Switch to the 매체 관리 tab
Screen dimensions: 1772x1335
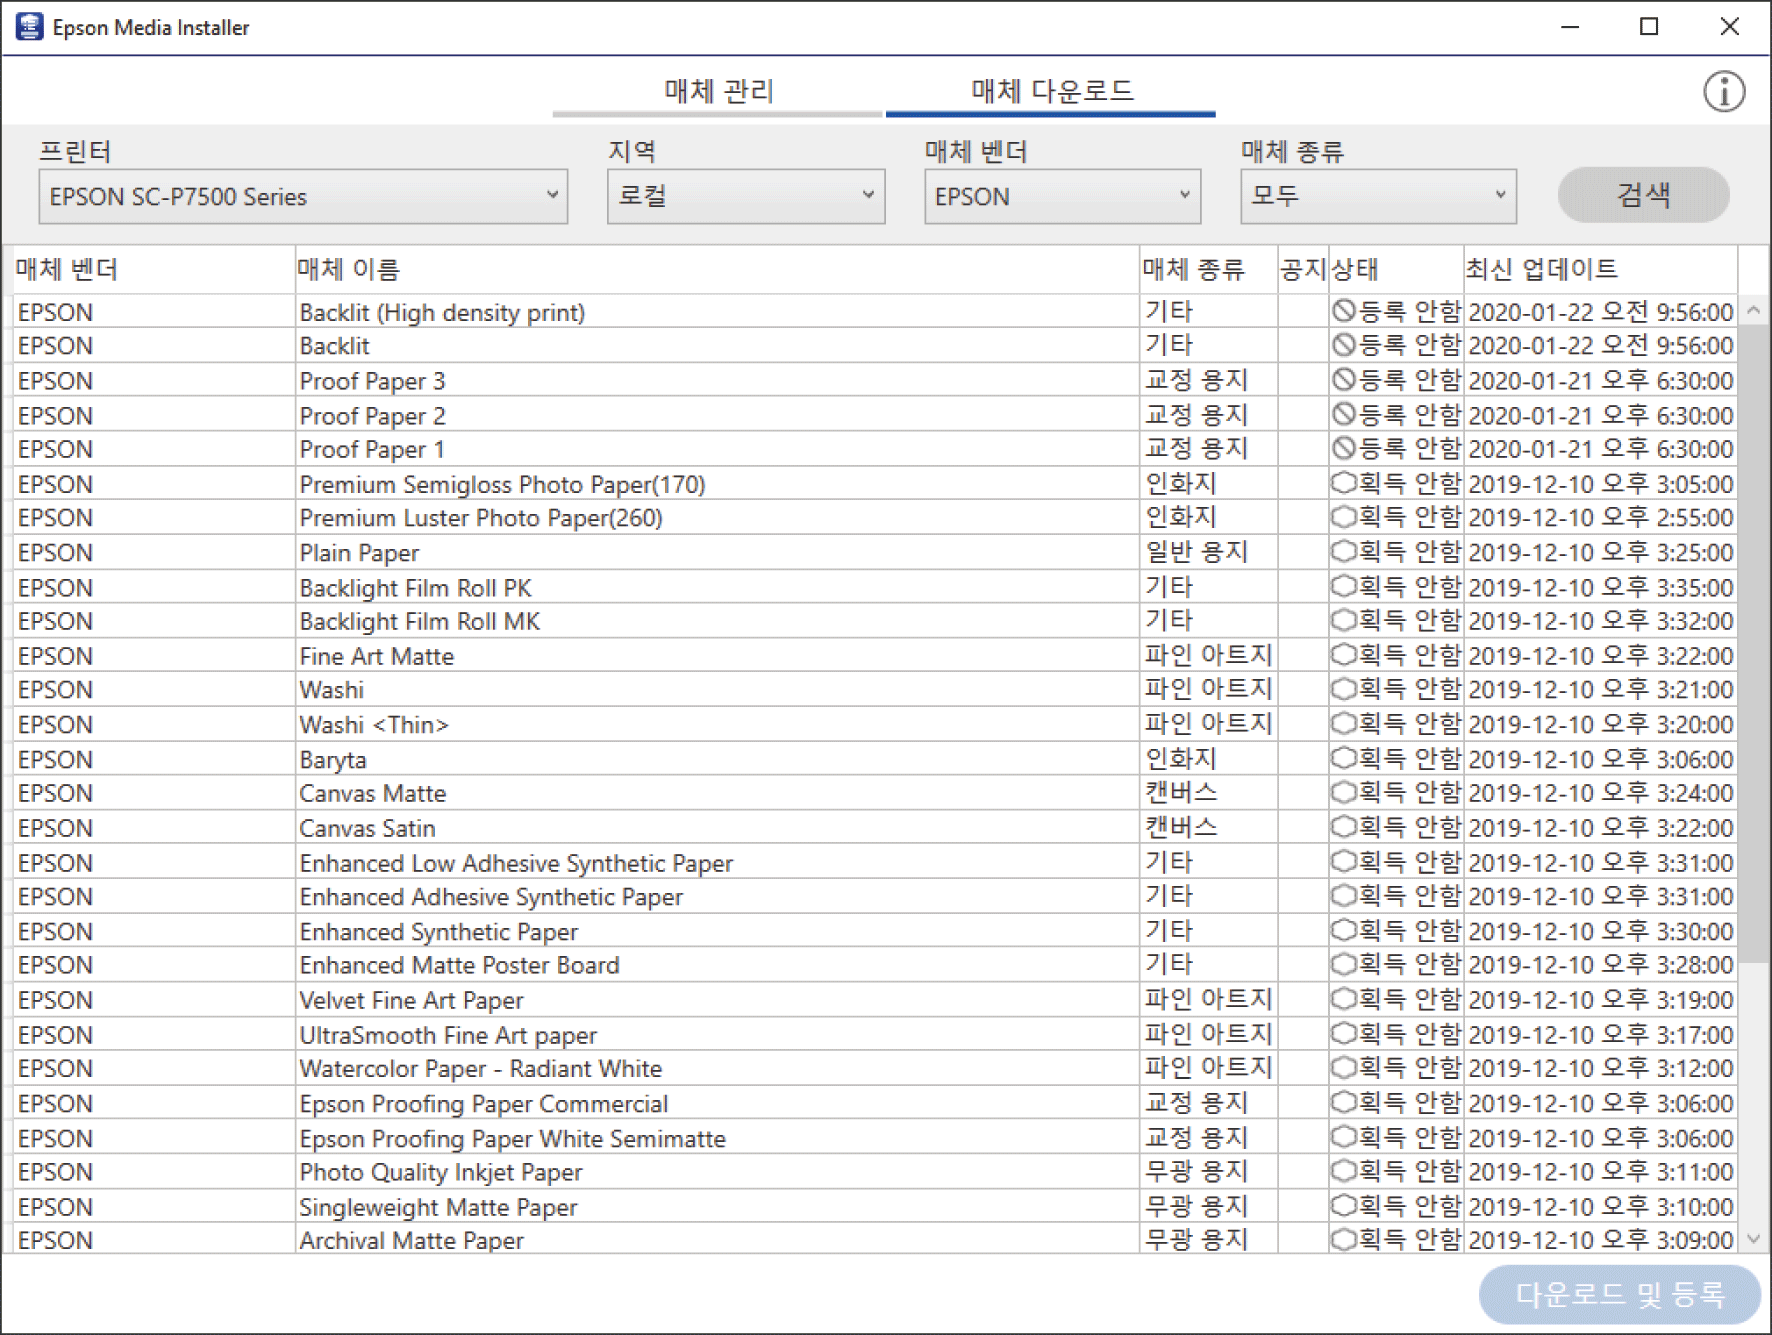coord(718,92)
